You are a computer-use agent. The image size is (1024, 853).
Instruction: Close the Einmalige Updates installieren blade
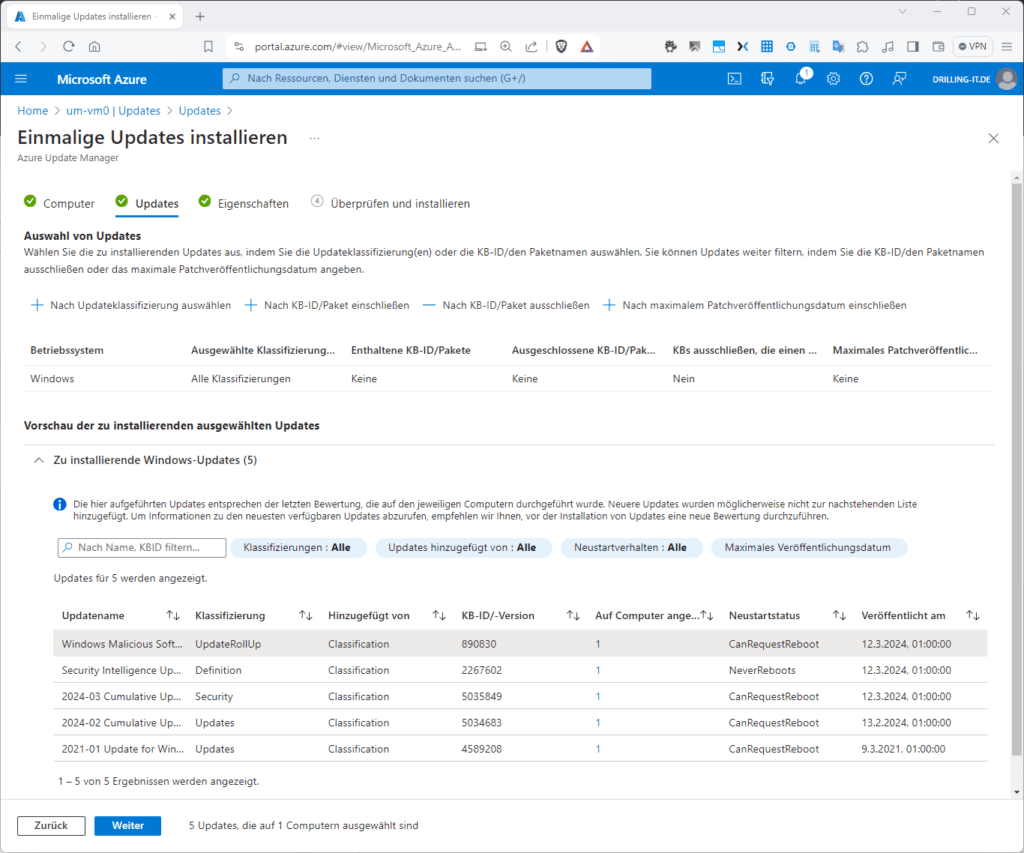(993, 138)
